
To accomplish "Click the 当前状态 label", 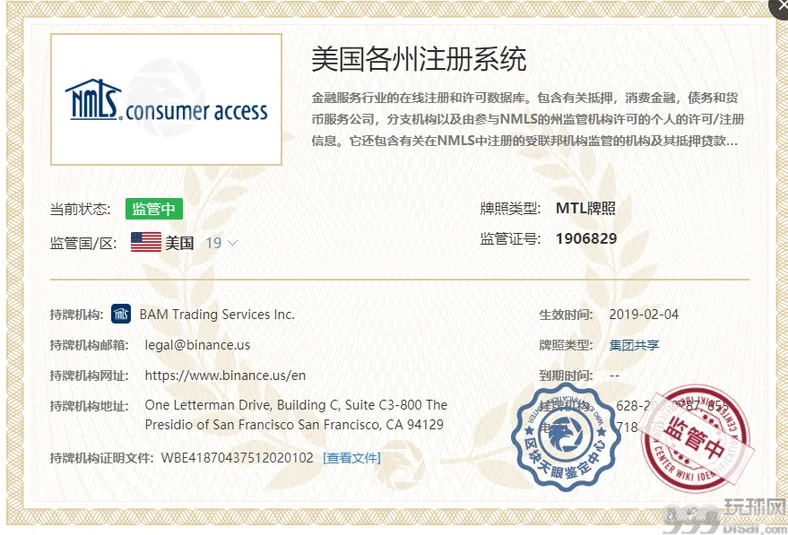I will pos(80,209).
